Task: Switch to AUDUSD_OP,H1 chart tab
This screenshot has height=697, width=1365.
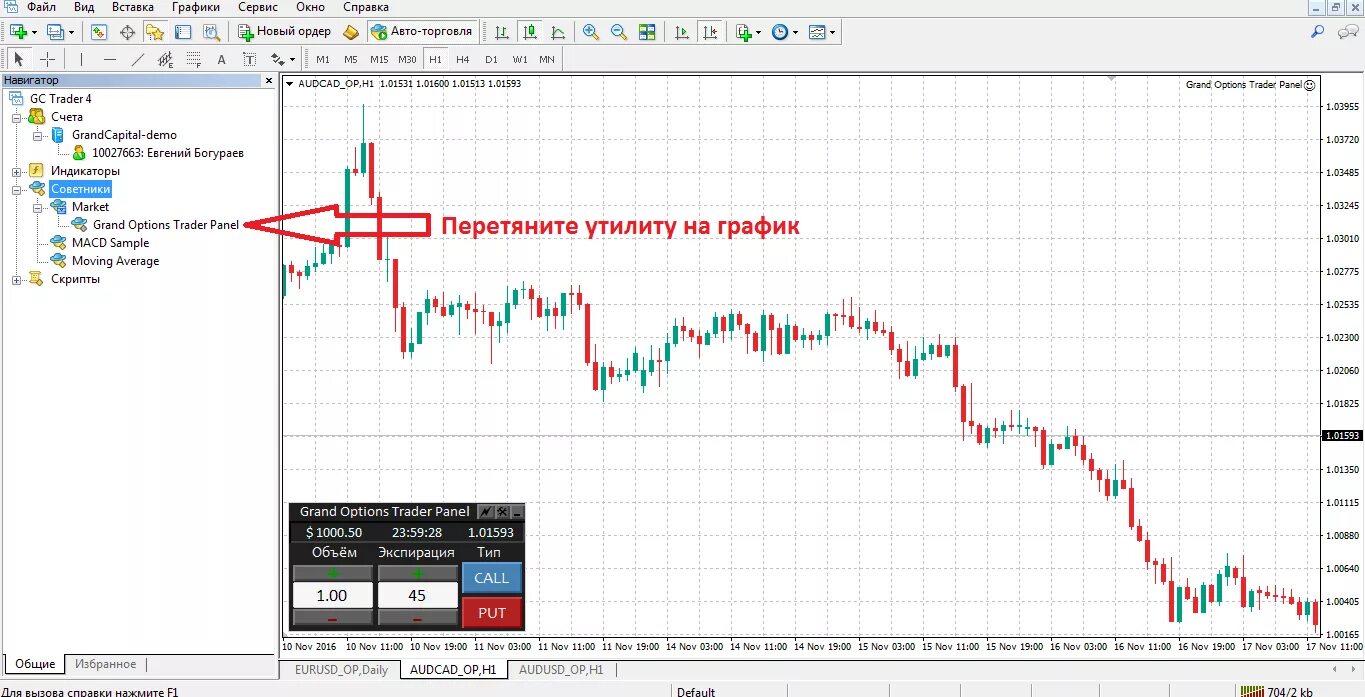Action: pyautogui.click(x=561, y=670)
